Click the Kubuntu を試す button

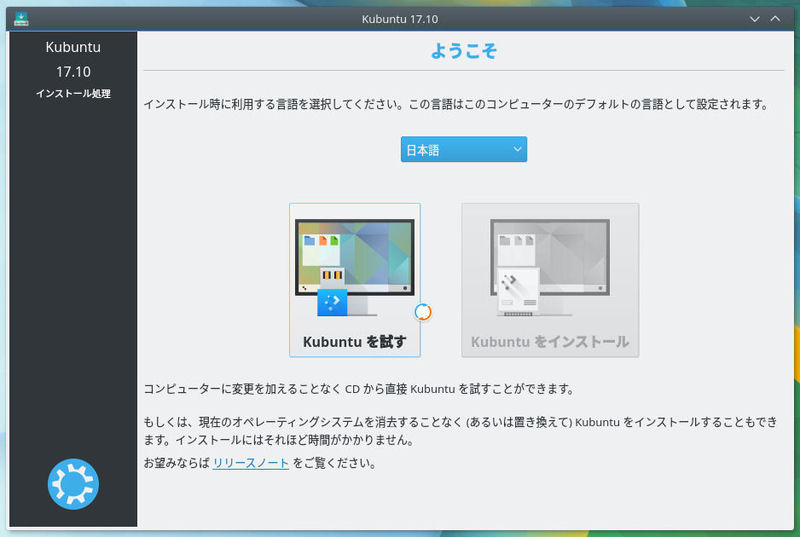(355, 280)
